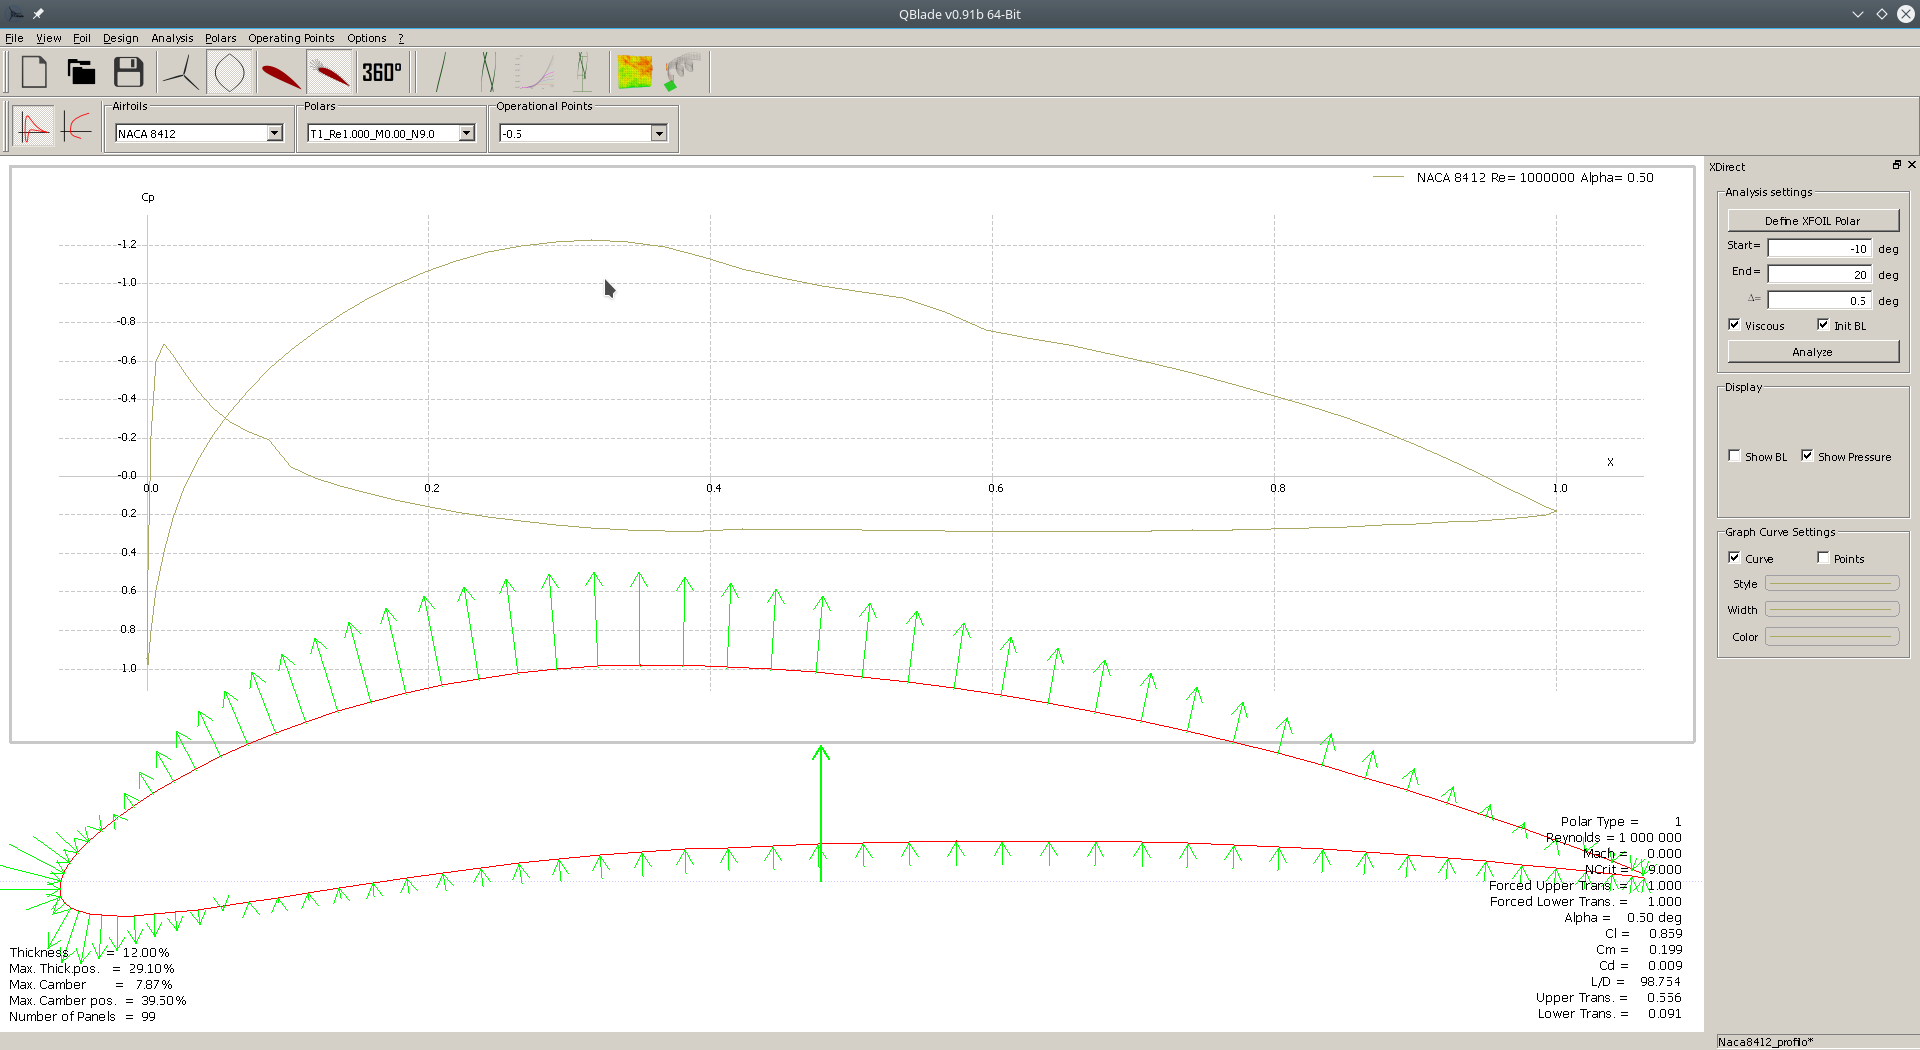
Task: Open the multi-curve performance graph icon
Action: pos(534,72)
